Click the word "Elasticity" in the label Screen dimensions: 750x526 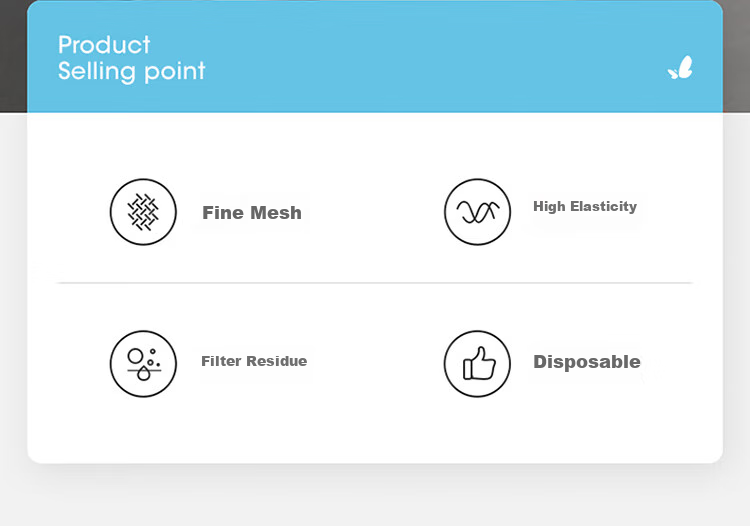coord(604,206)
